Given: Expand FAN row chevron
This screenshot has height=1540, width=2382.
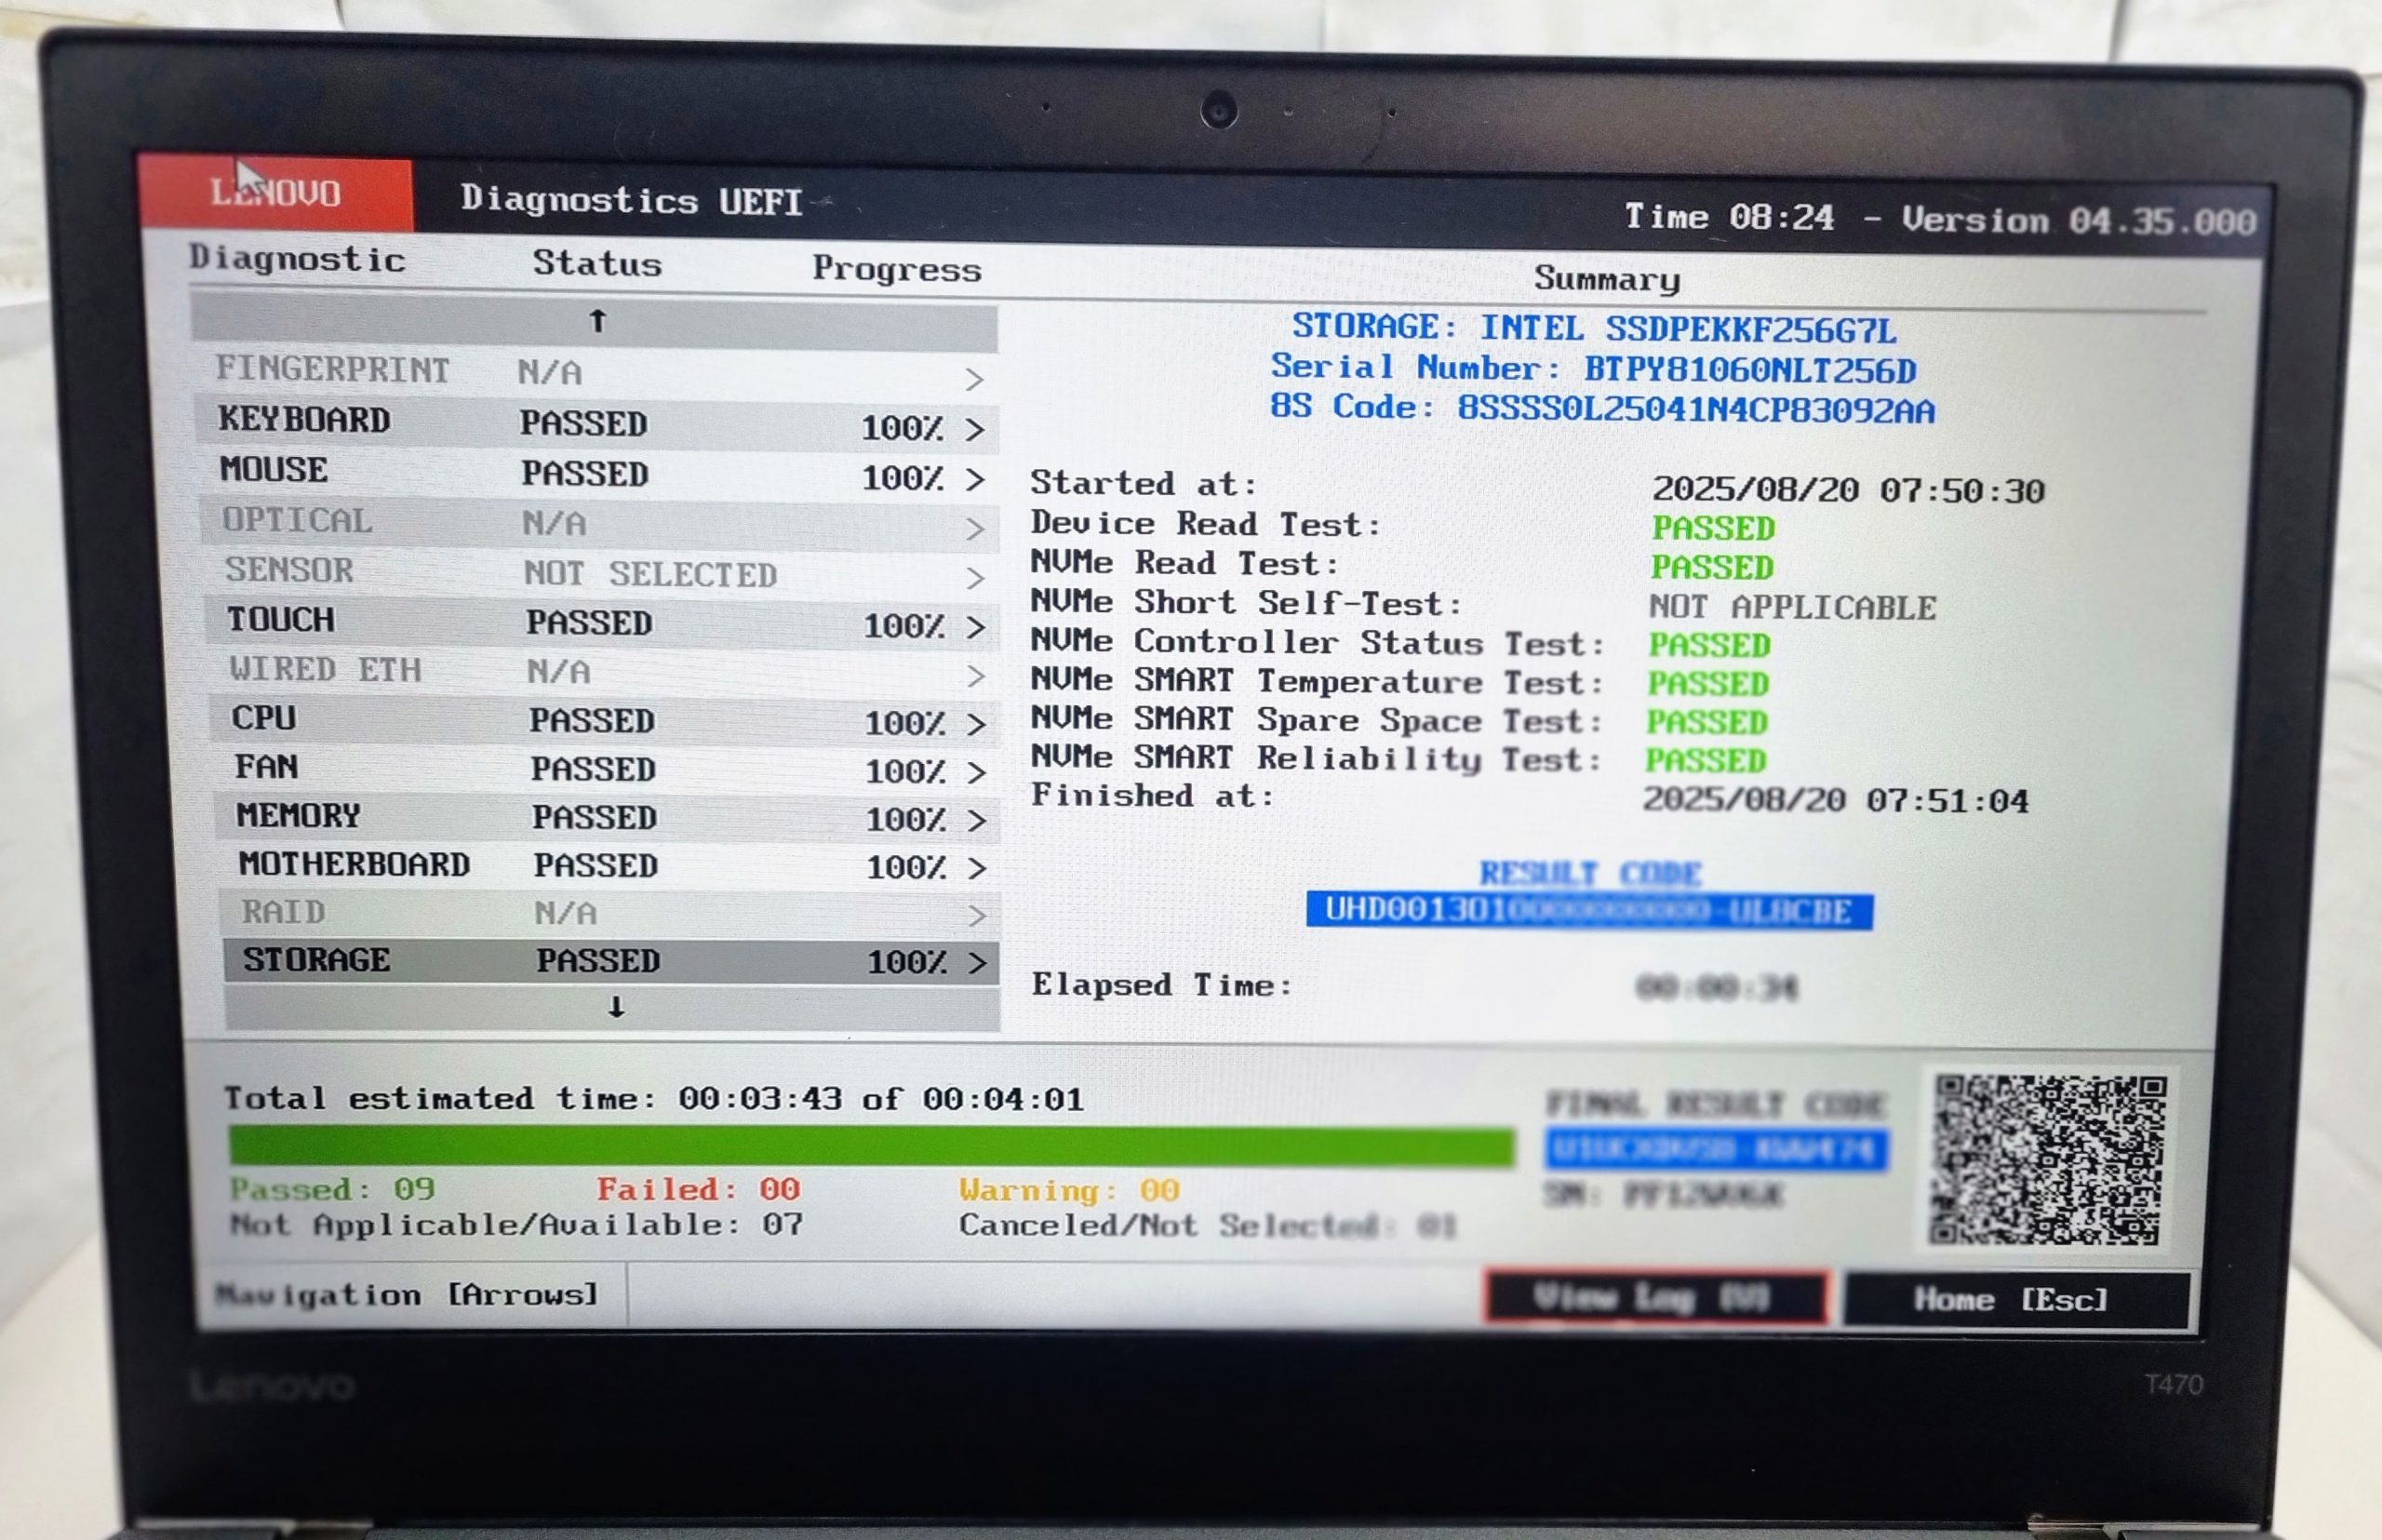Looking at the screenshot, I should coord(976,772).
